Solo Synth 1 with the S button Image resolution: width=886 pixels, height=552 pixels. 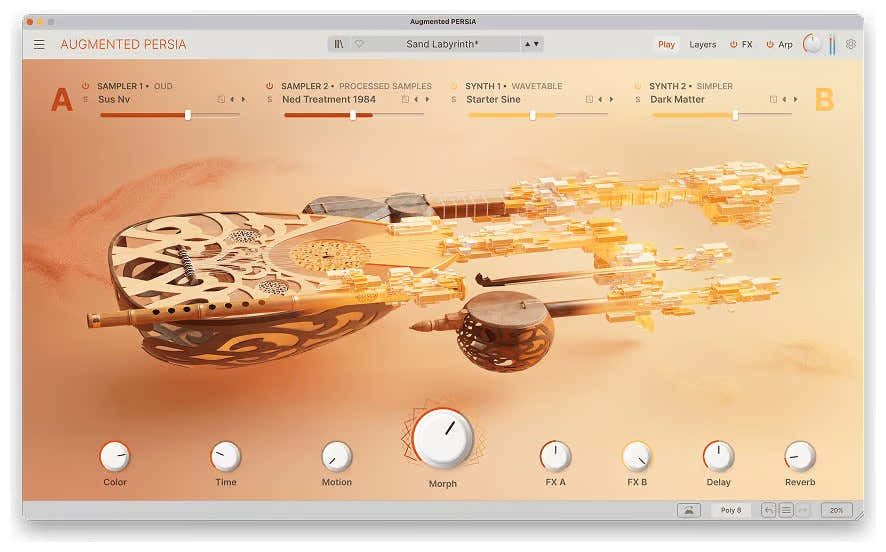(453, 99)
